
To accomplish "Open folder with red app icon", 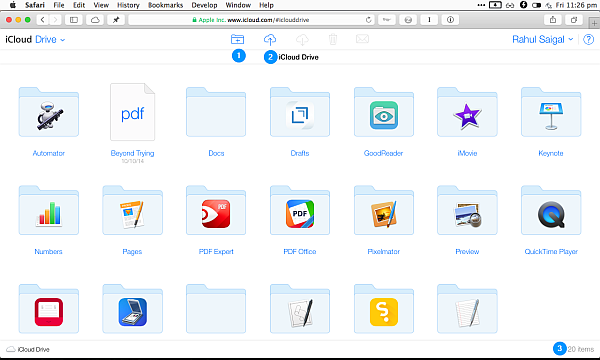I will [x=49, y=309].
